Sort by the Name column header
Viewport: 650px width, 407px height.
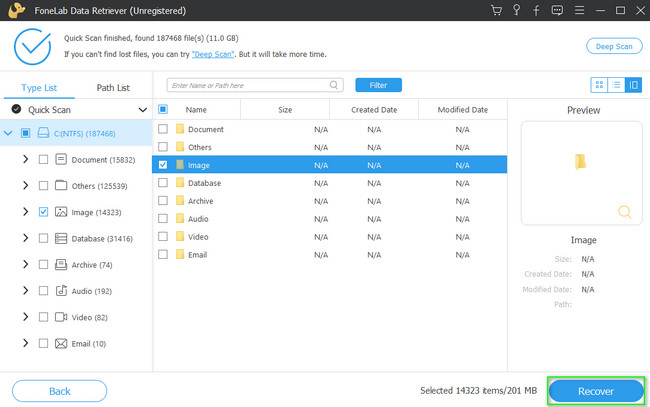point(196,110)
